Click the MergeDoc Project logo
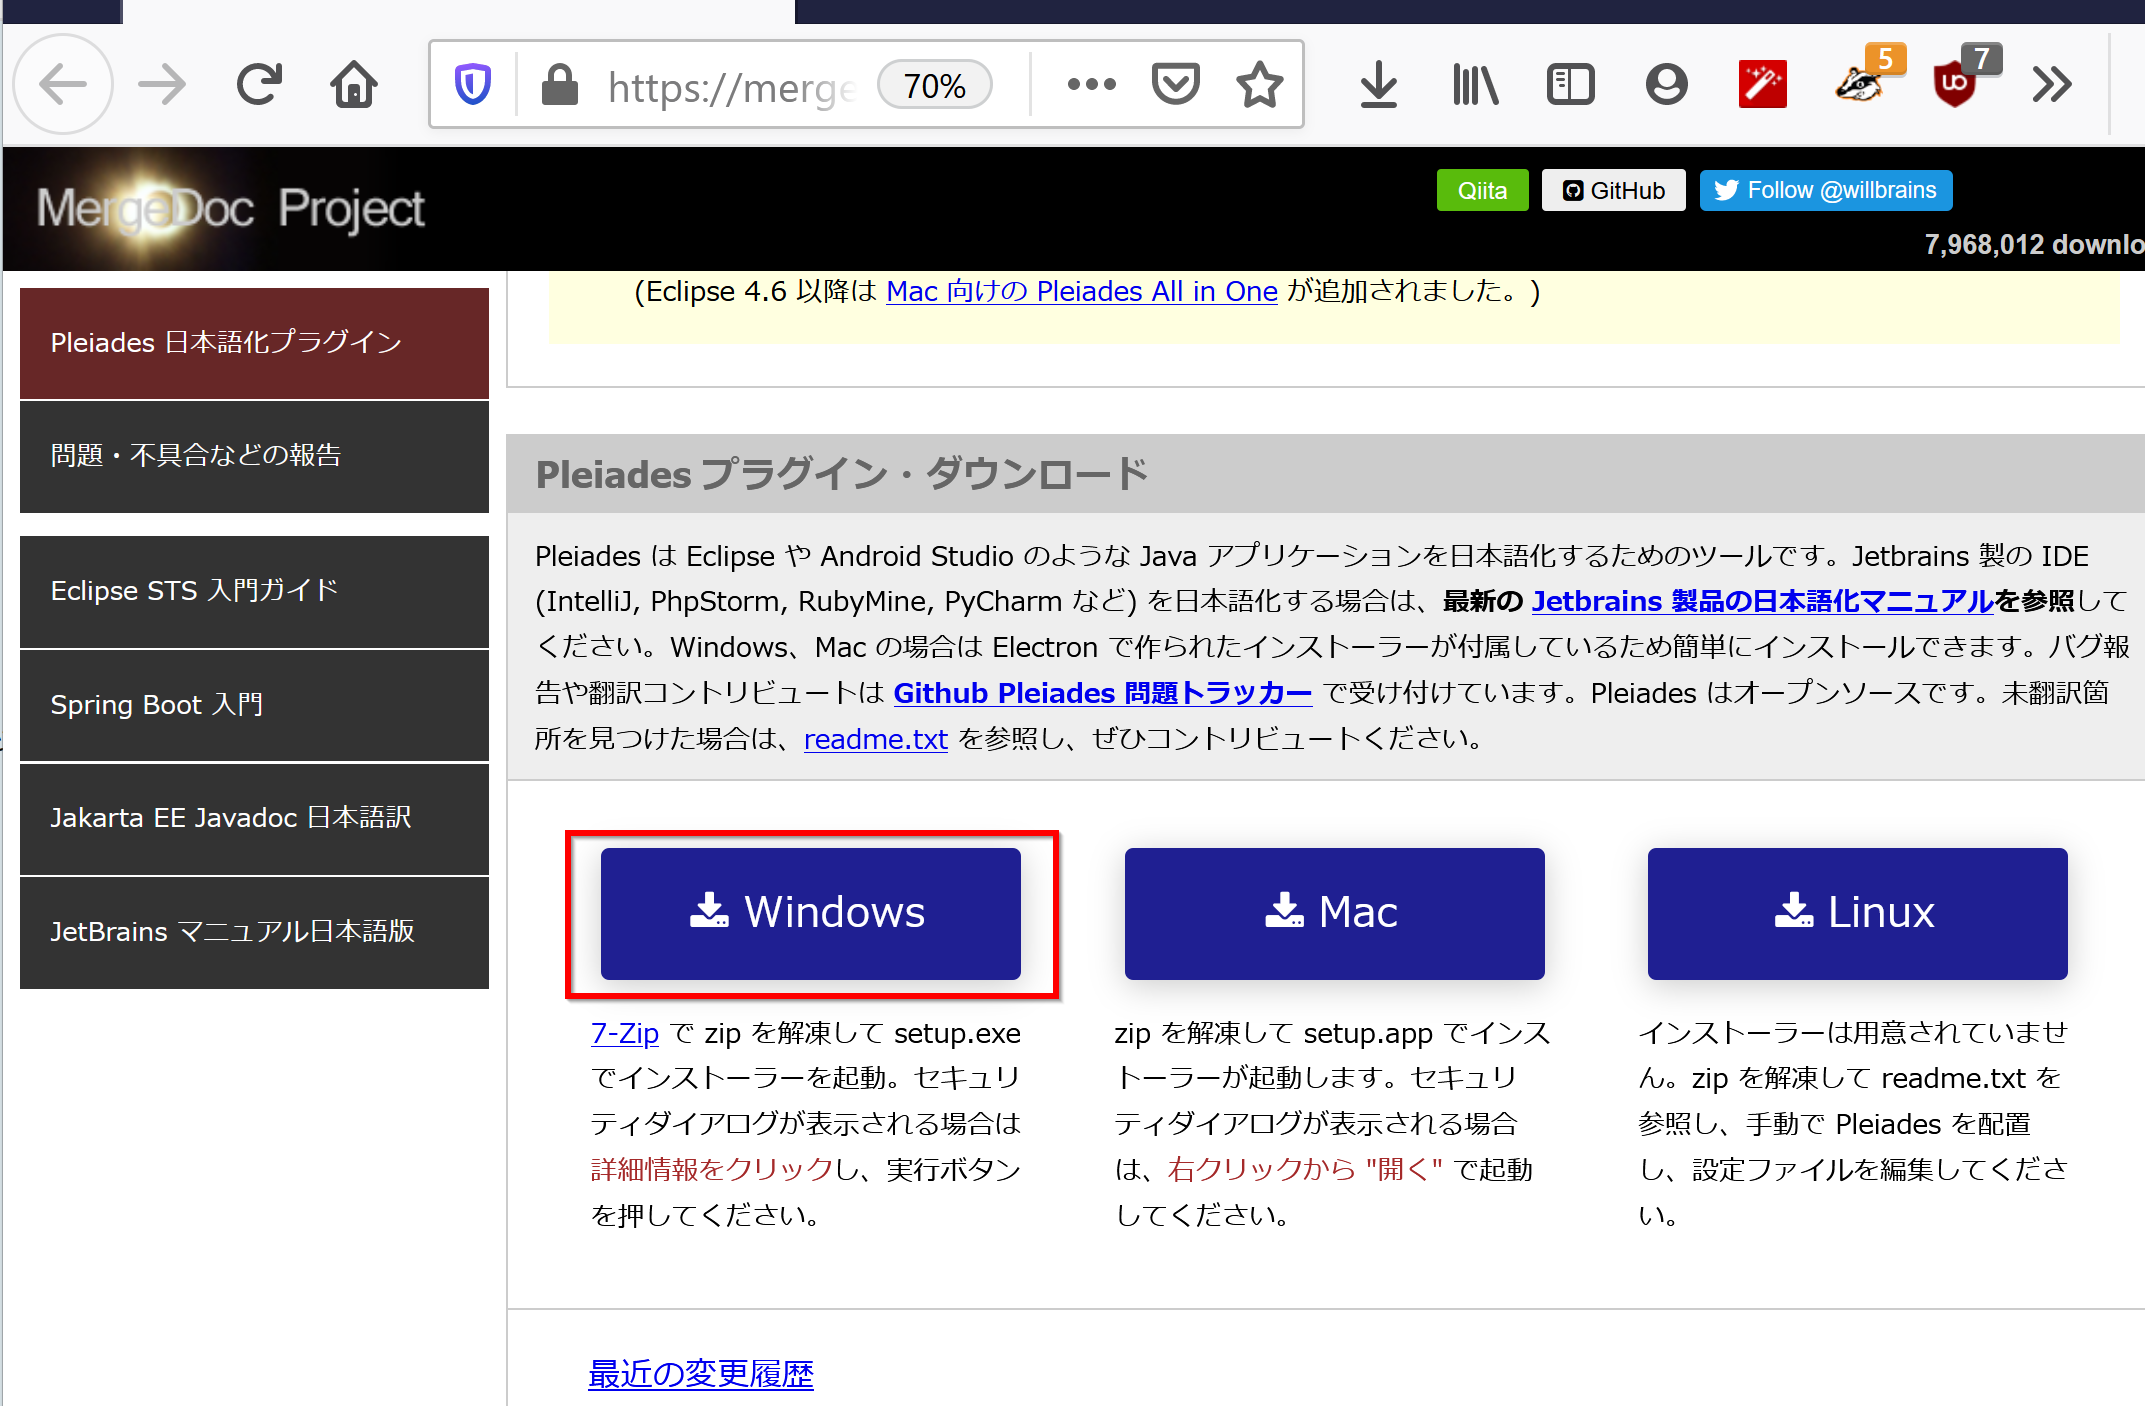The height and width of the screenshot is (1406, 2145). [230, 209]
